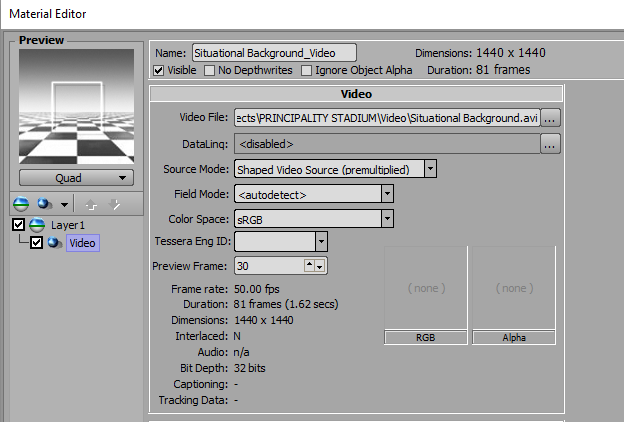Click the Video shader sphere icon in tree

click(x=55, y=242)
